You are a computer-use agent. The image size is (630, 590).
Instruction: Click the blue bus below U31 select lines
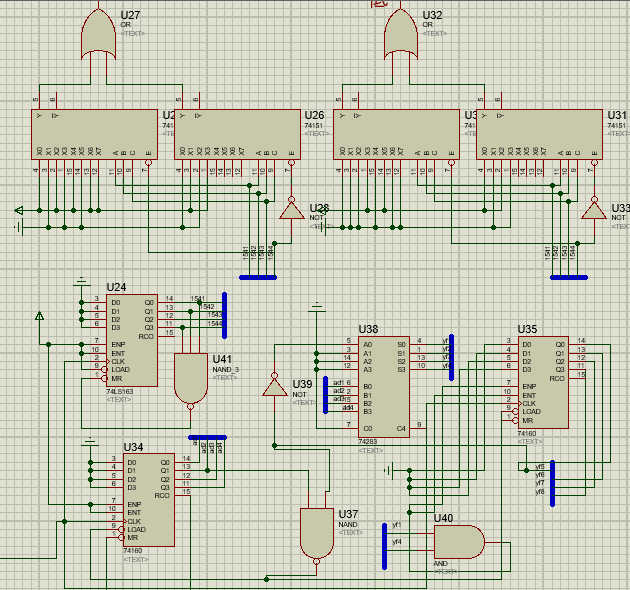(569, 277)
